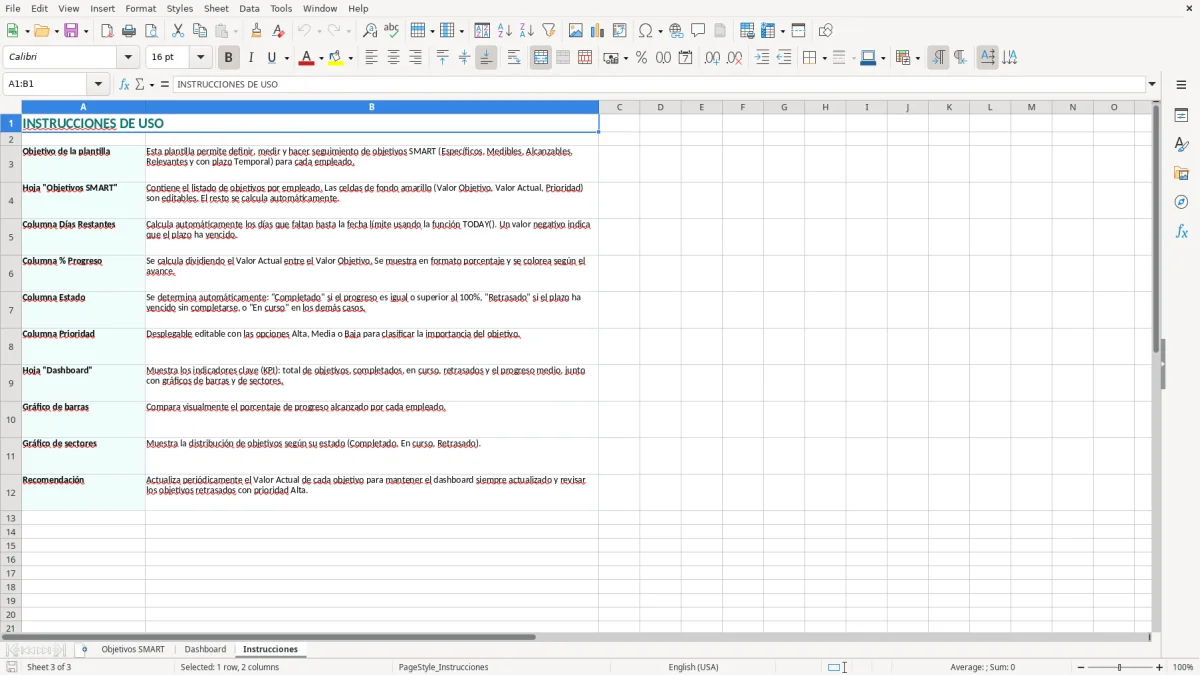Click the Clone Formatting paintbrush icon

click(x=256, y=31)
